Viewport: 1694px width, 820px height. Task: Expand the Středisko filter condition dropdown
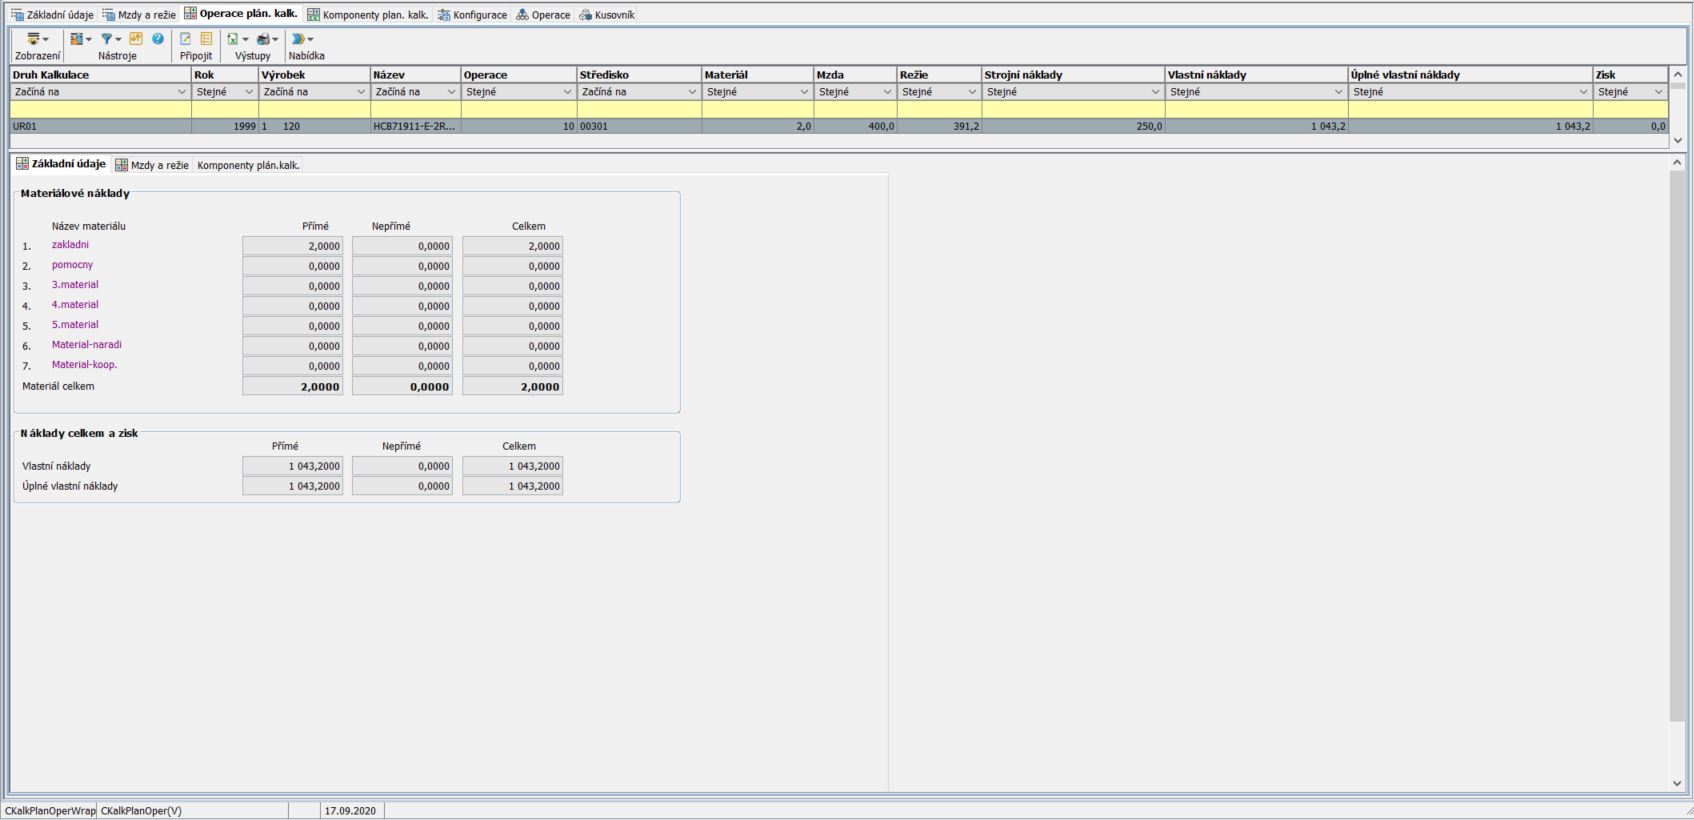coord(691,92)
